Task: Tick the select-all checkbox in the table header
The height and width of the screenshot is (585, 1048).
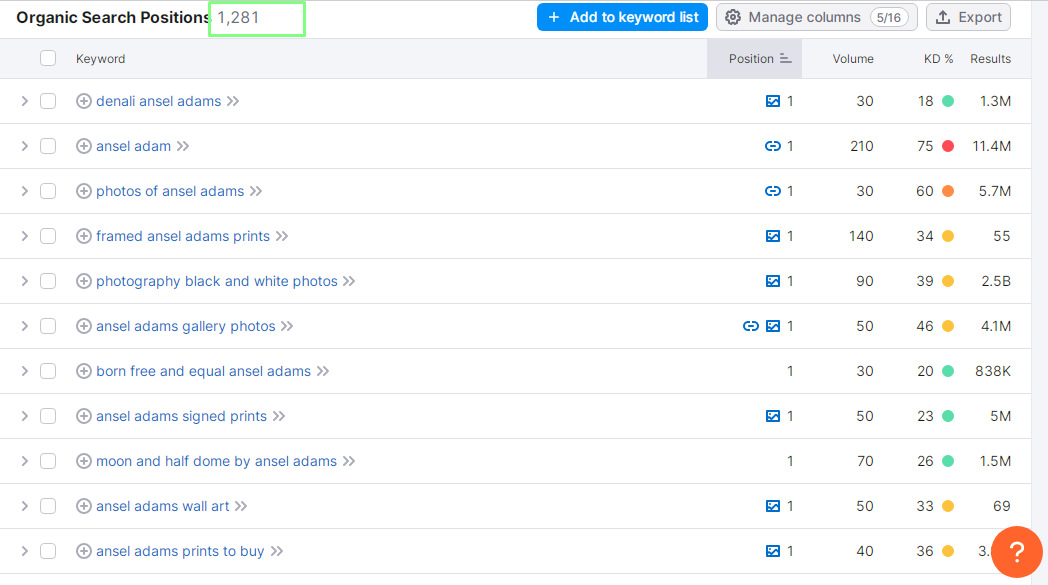Action: pyautogui.click(x=48, y=58)
